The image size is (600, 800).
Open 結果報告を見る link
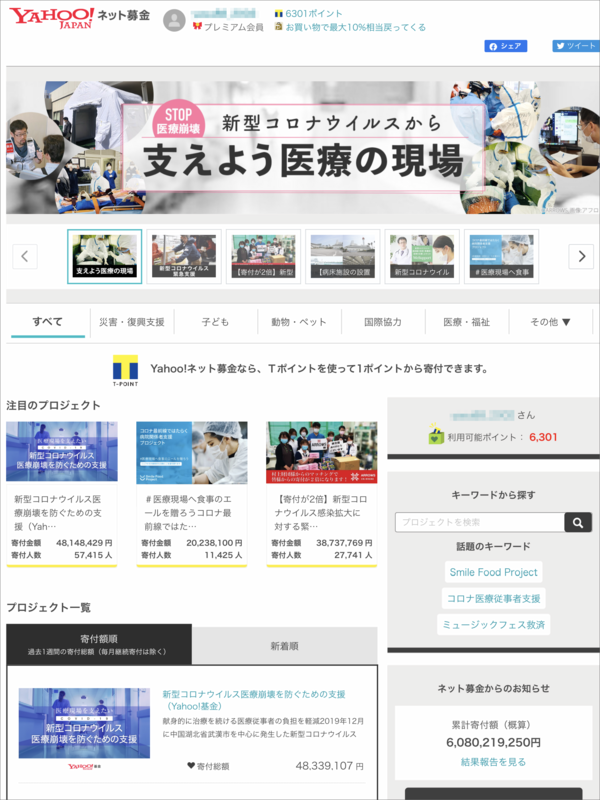click(x=493, y=762)
